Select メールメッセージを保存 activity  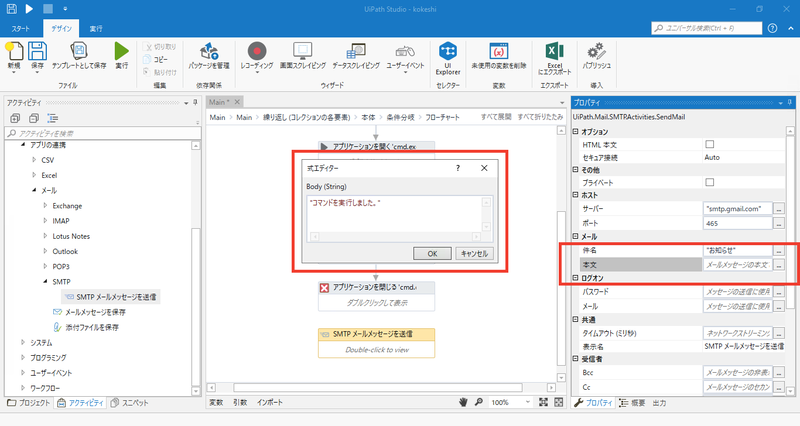(x=89, y=312)
